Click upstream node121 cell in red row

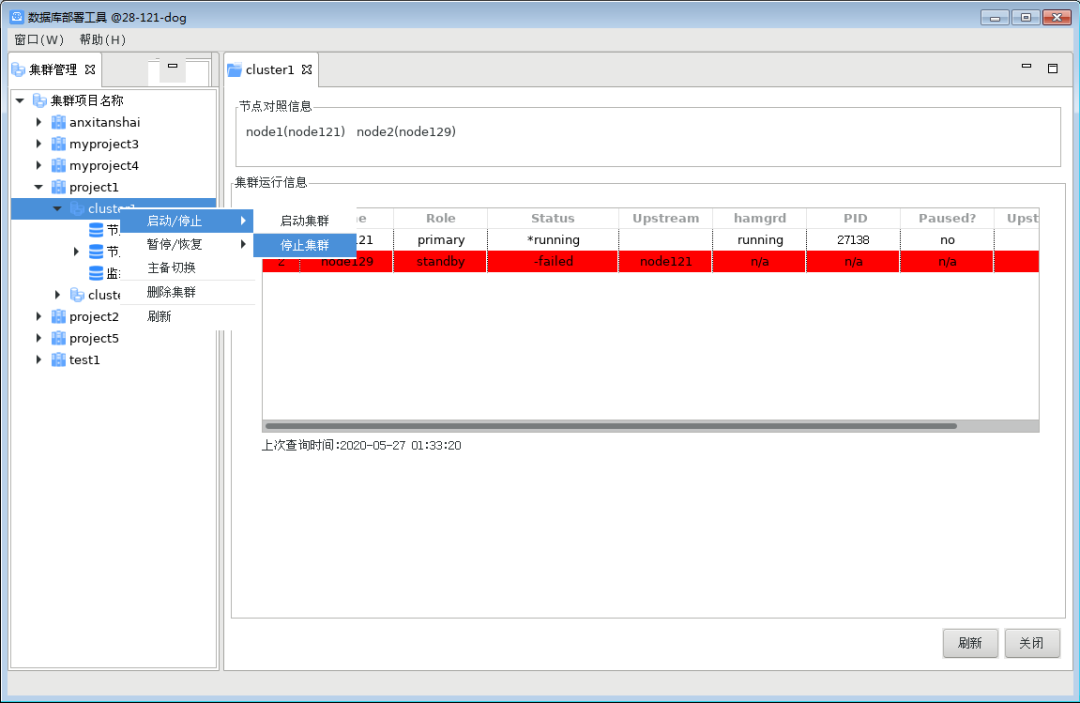(x=665, y=262)
